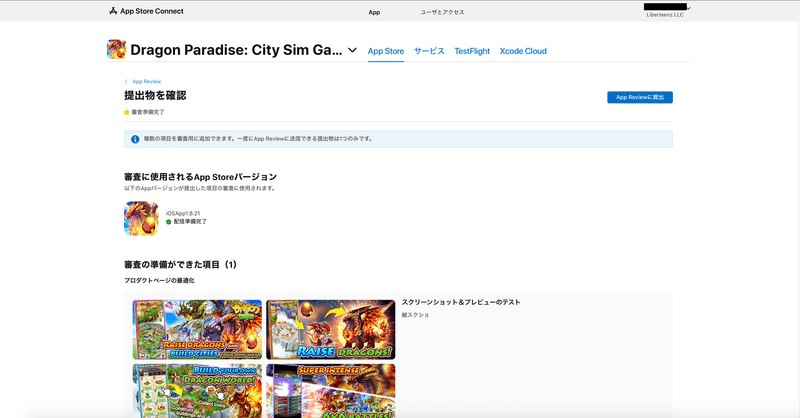Switch to the TestFlight tab
The image size is (800, 418).
coord(472,51)
